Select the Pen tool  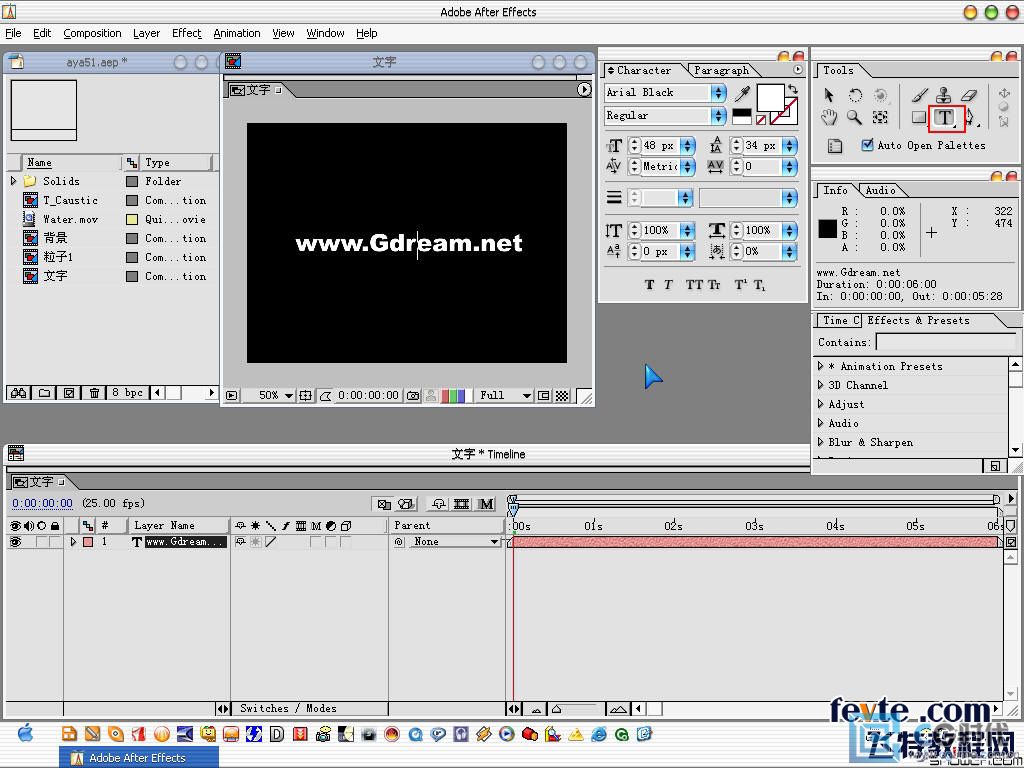click(972, 118)
